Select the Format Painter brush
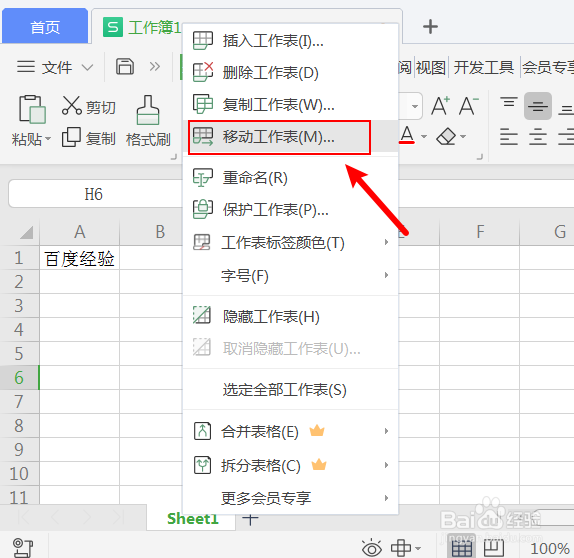 (148, 110)
